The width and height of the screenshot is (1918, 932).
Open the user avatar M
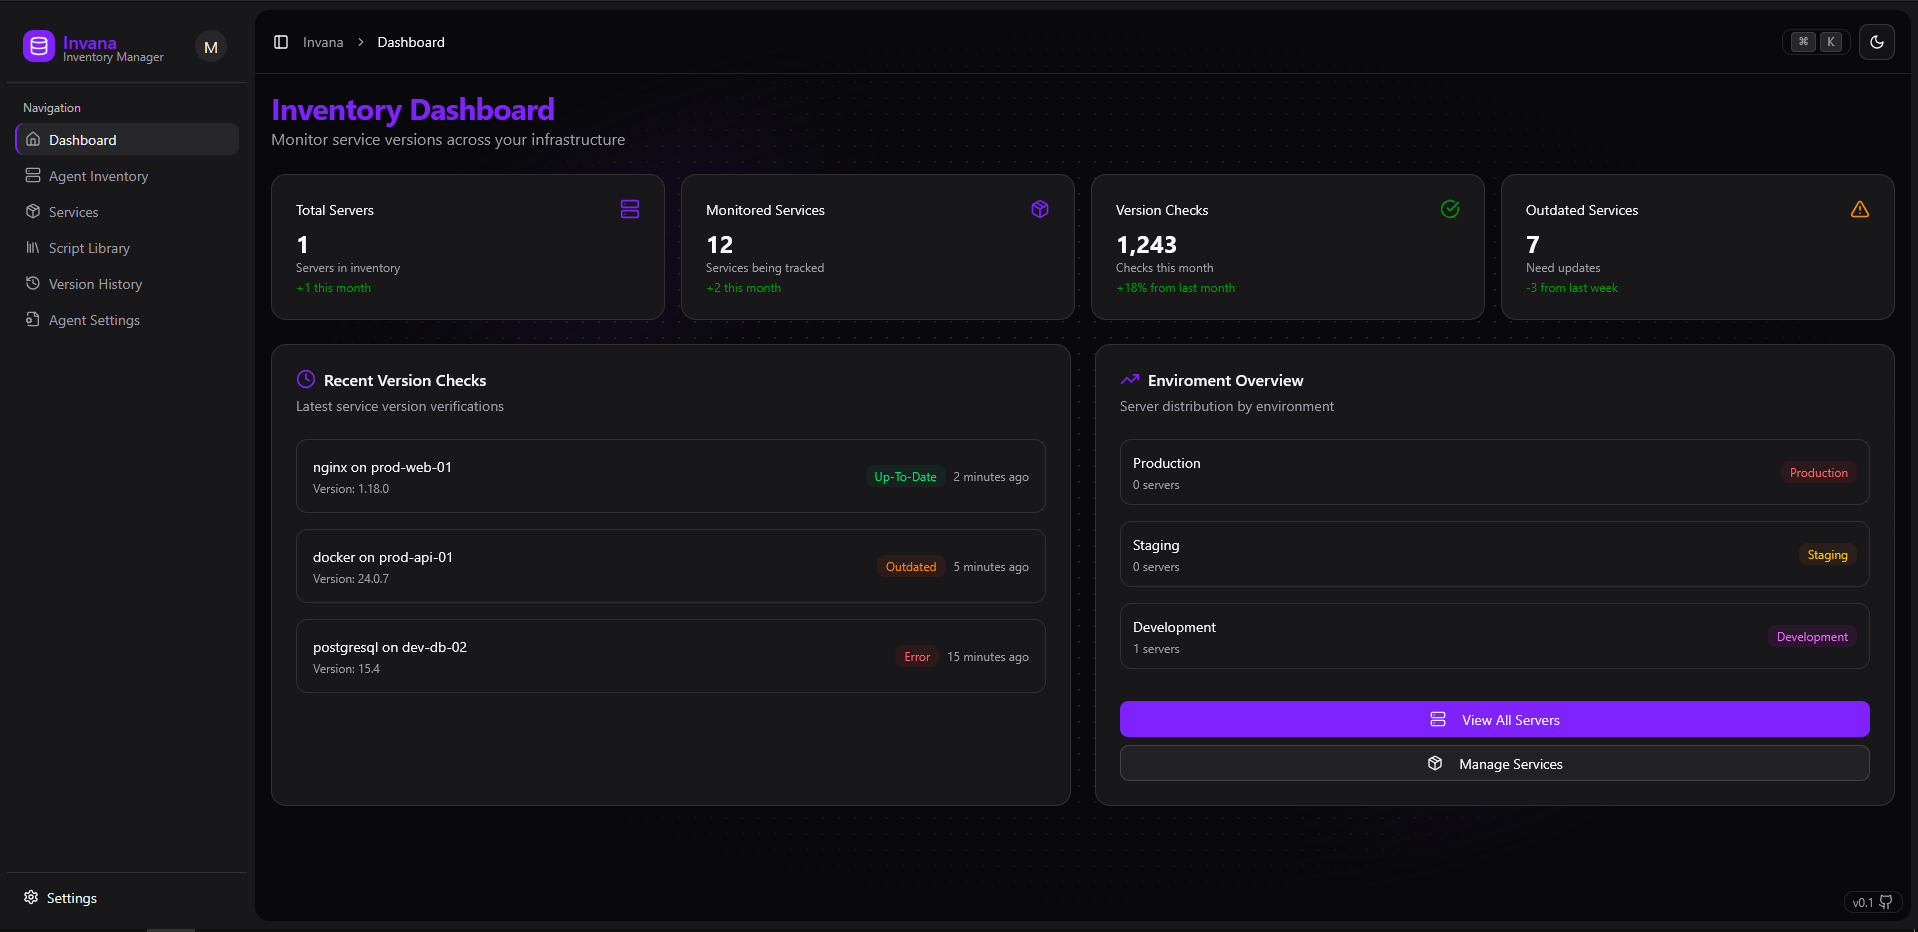(x=211, y=47)
